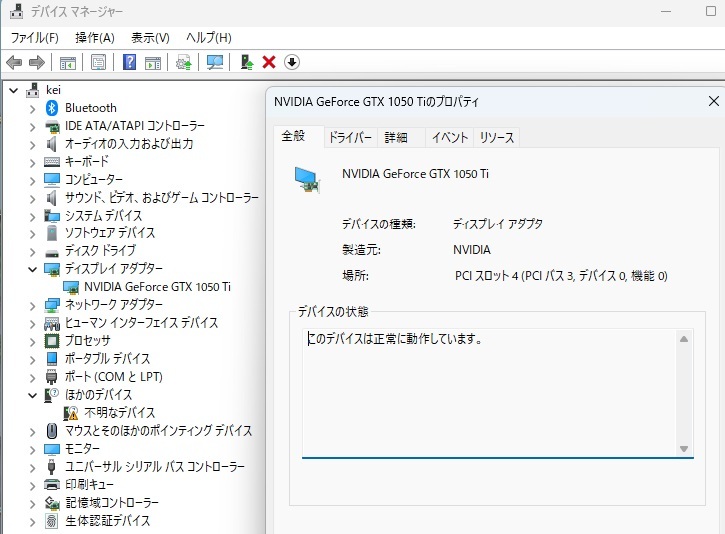Image resolution: width=725 pixels, height=534 pixels.
Task: Switch to the ドライバー tab
Action: [350, 137]
